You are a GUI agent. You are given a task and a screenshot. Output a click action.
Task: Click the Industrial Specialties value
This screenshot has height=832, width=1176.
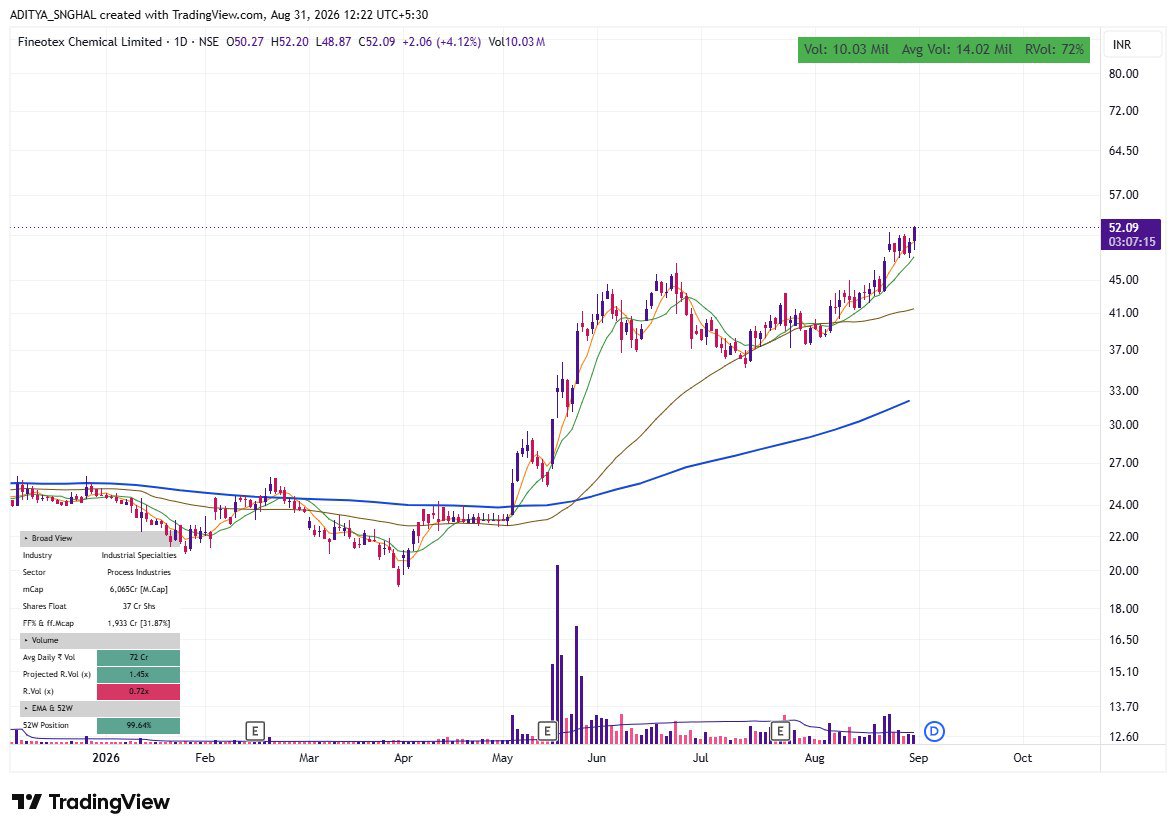(139, 556)
